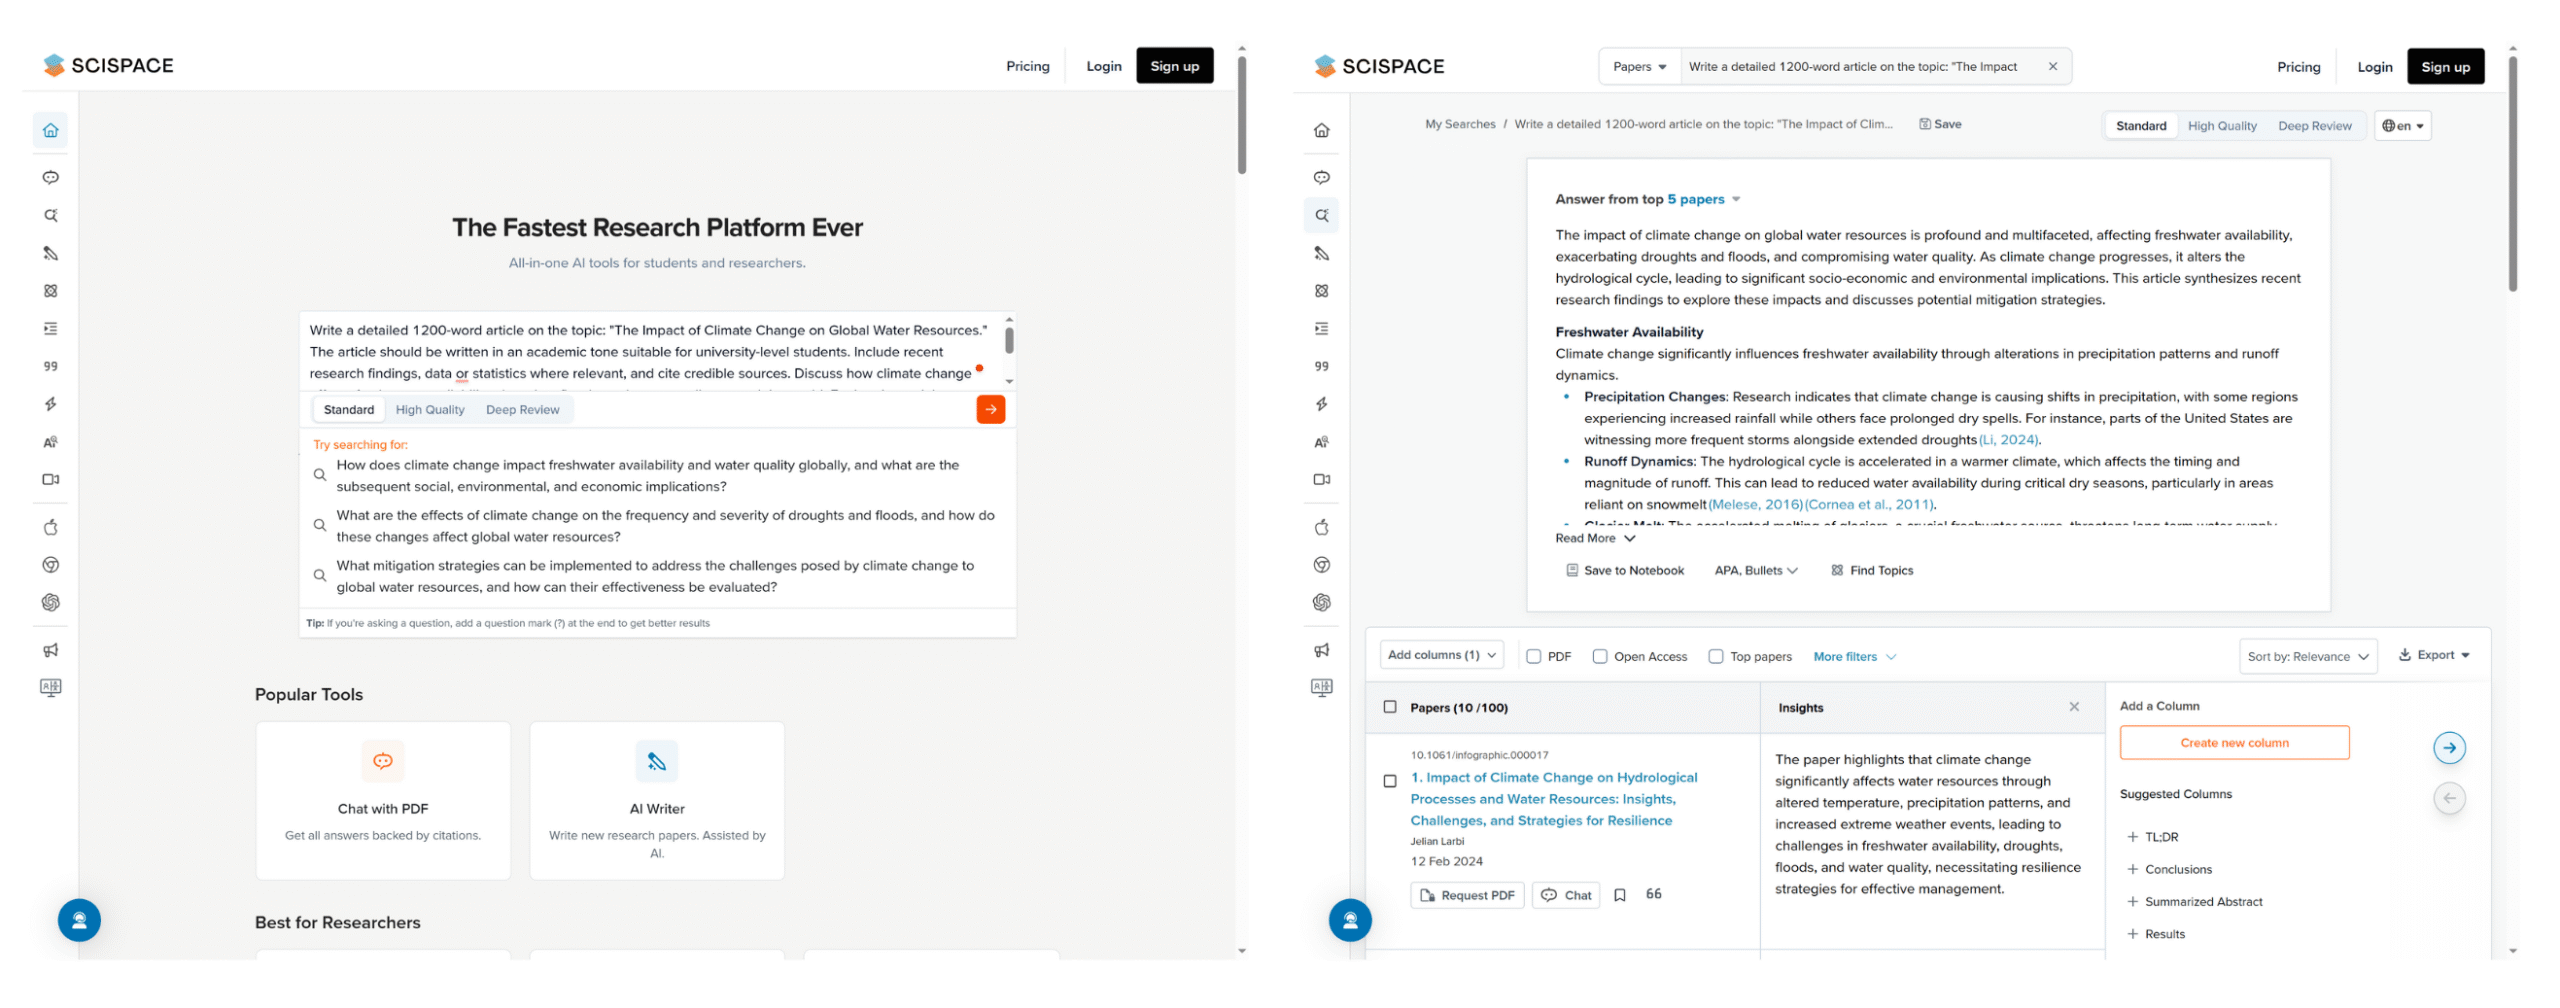Expand the answer with Read More

click(1594, 538)
